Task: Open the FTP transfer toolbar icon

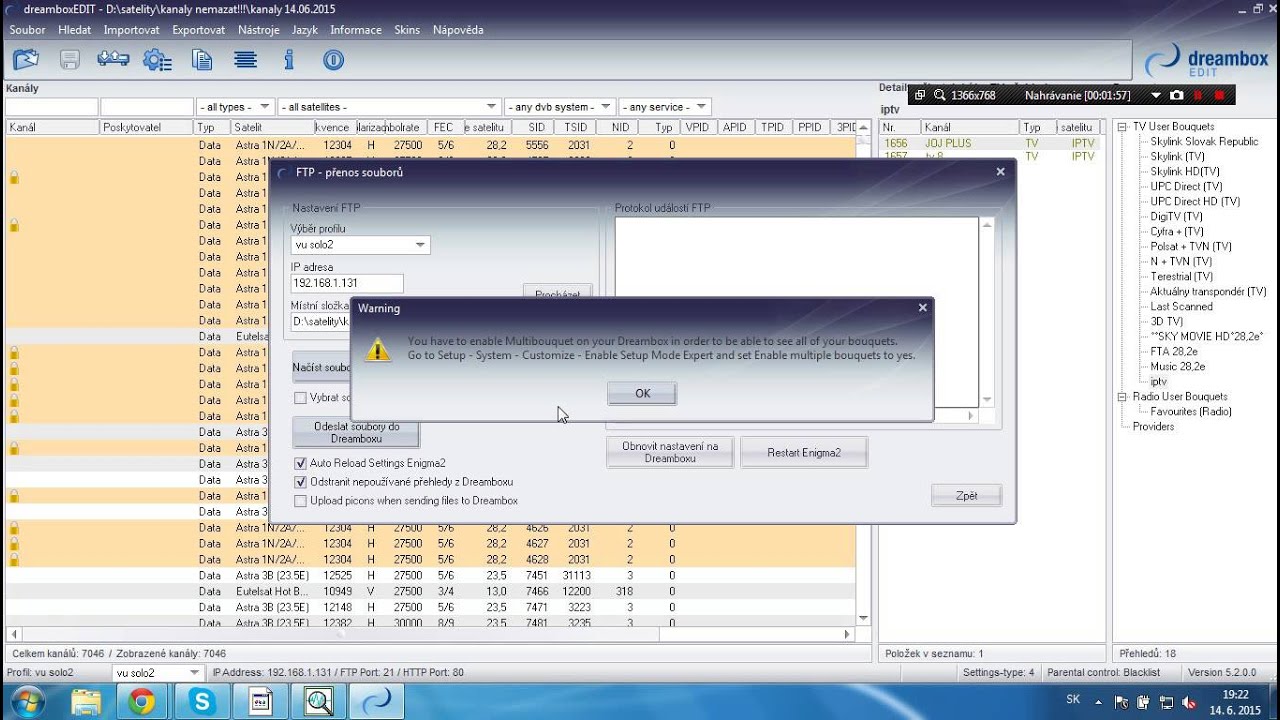Action: click(x=113, y=60)
